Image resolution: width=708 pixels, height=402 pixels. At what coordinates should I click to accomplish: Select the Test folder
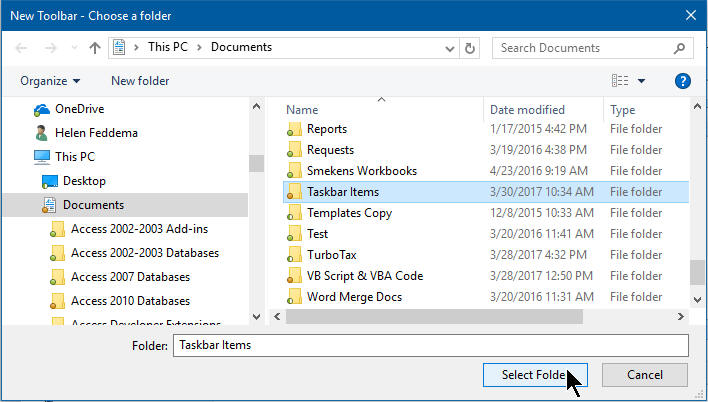(x=317, y=234)
